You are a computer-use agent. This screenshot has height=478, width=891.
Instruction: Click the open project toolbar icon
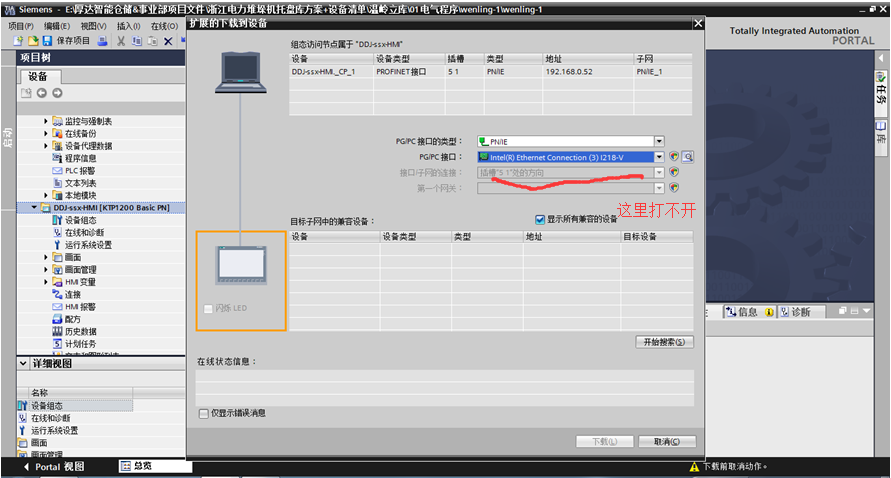tap(33, 41)
